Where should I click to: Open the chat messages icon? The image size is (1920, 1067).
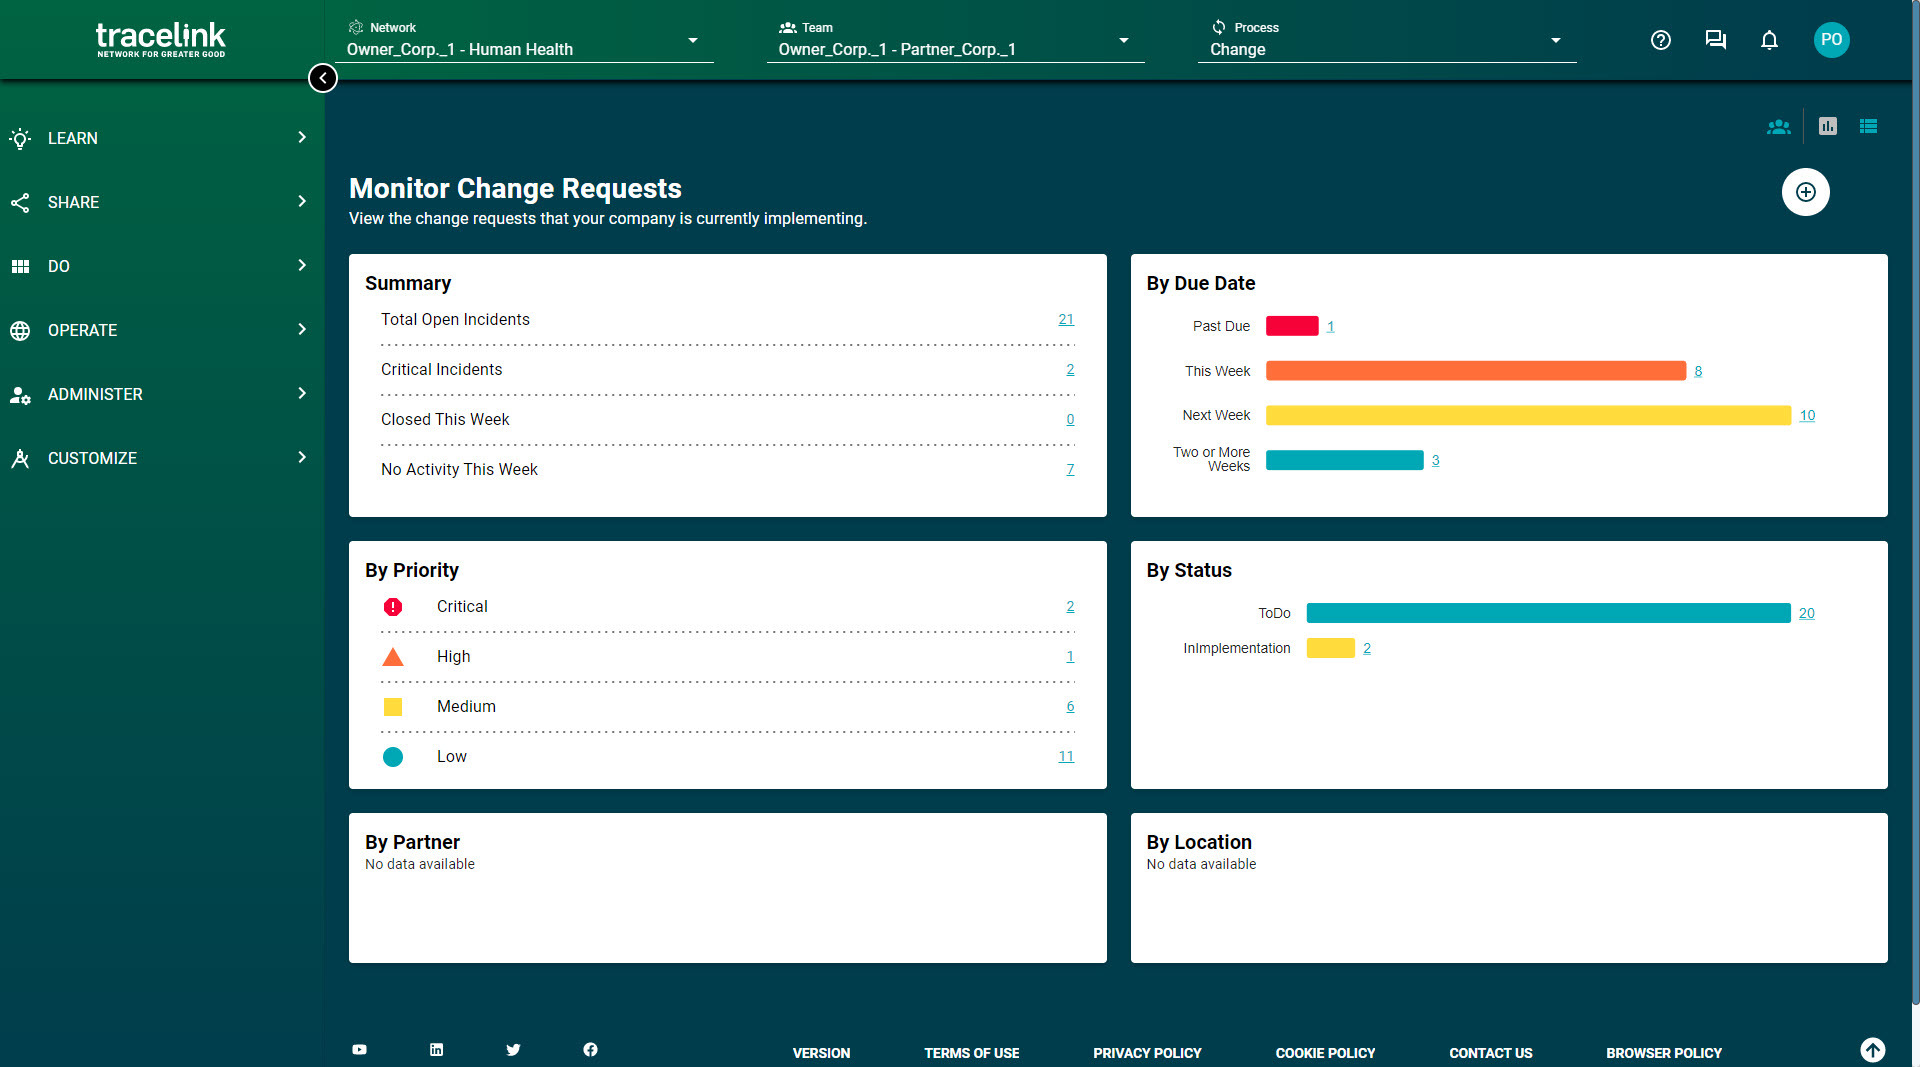[x=1716, y=40]
